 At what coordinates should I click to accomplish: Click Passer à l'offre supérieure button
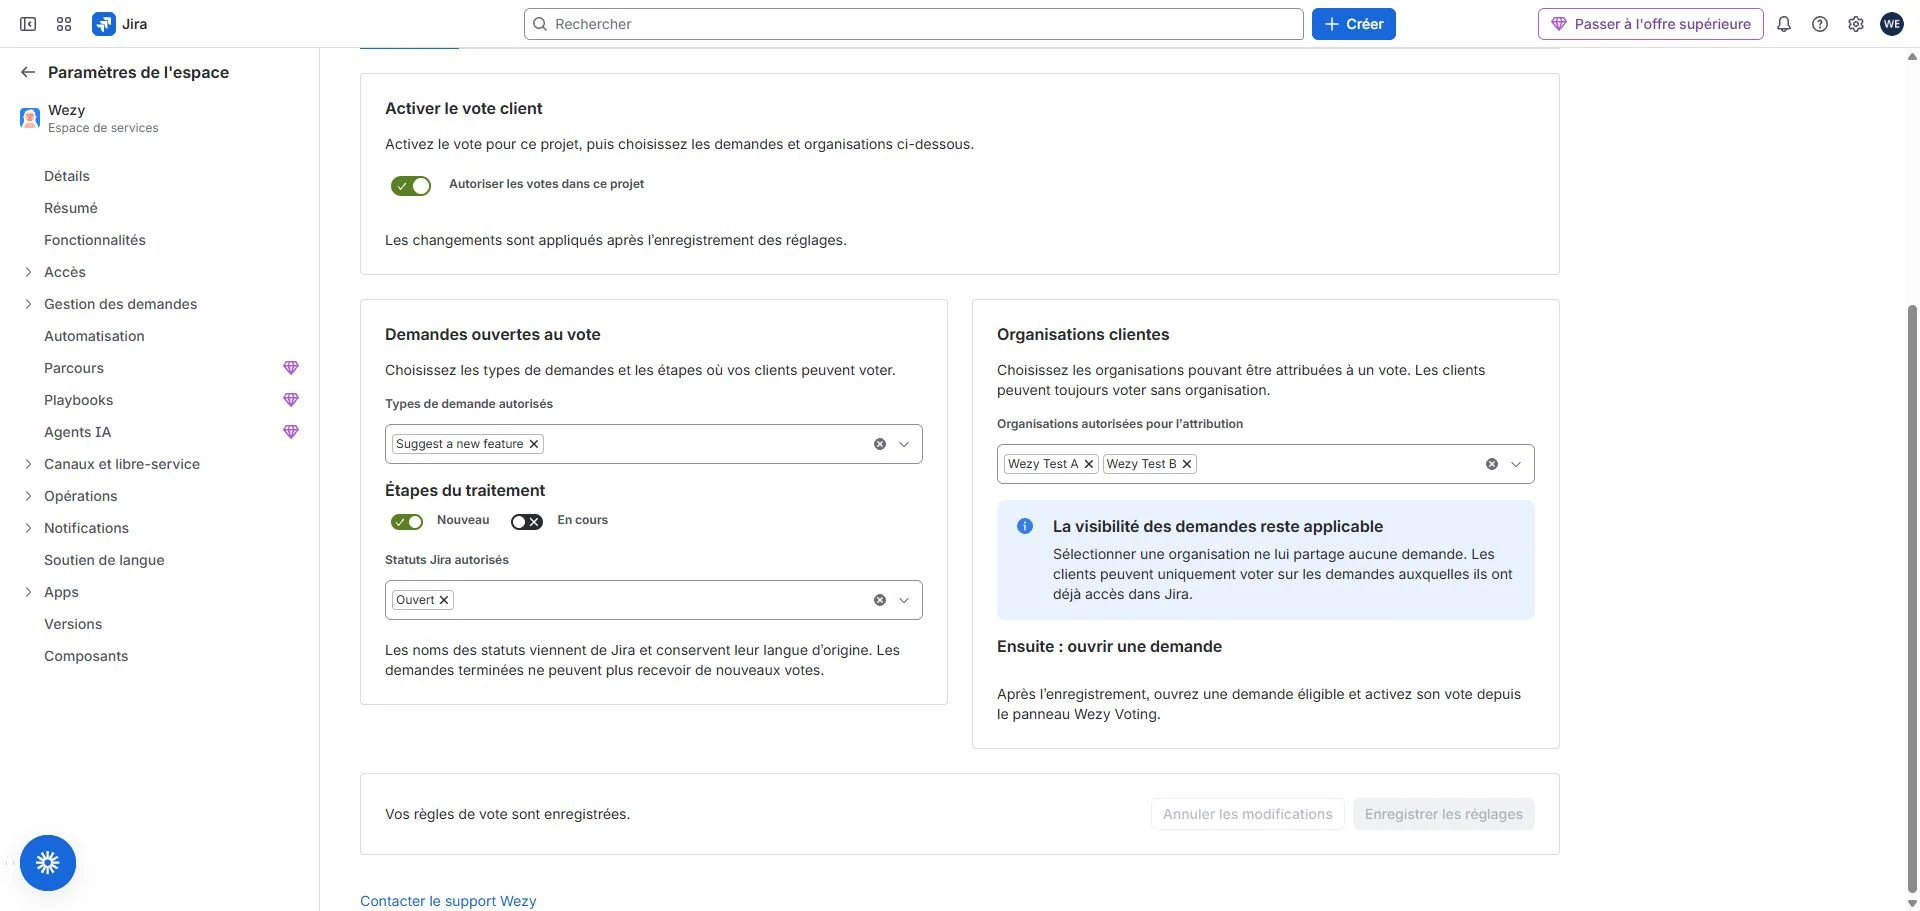click(1651, 24)
